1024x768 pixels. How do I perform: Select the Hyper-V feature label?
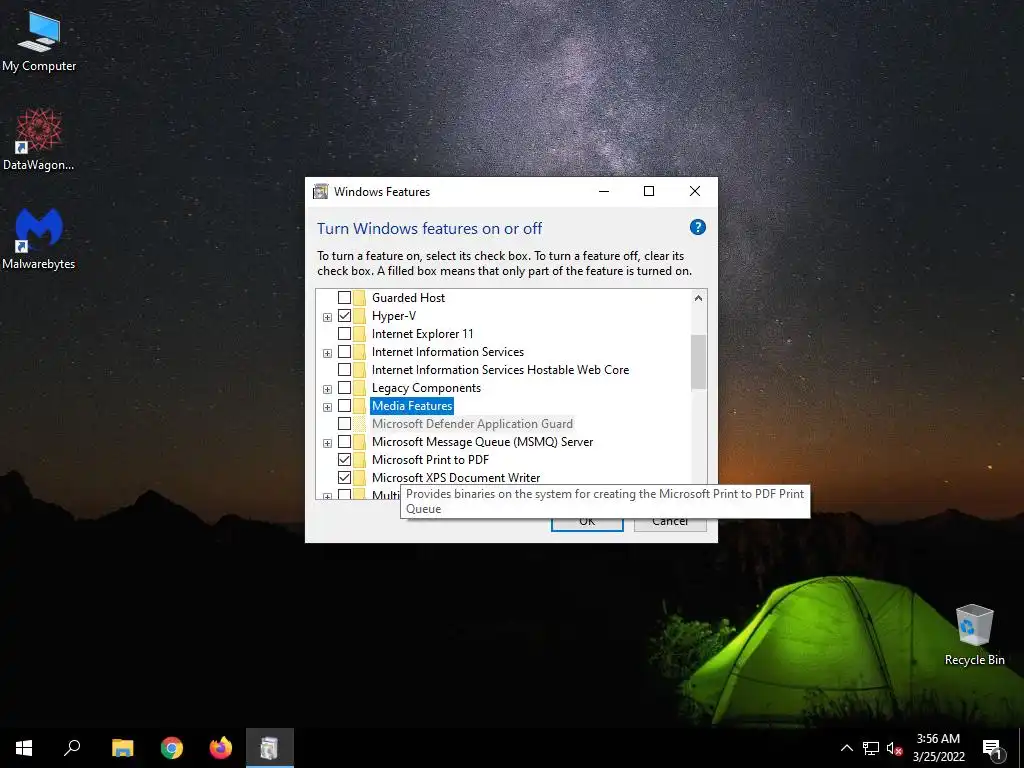(394, 315)
